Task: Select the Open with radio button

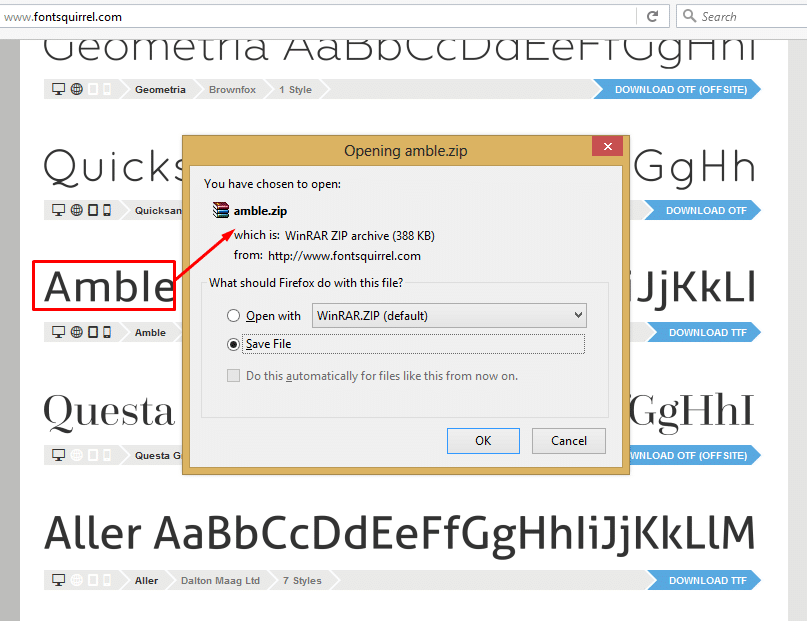Action: coord(233,315)
